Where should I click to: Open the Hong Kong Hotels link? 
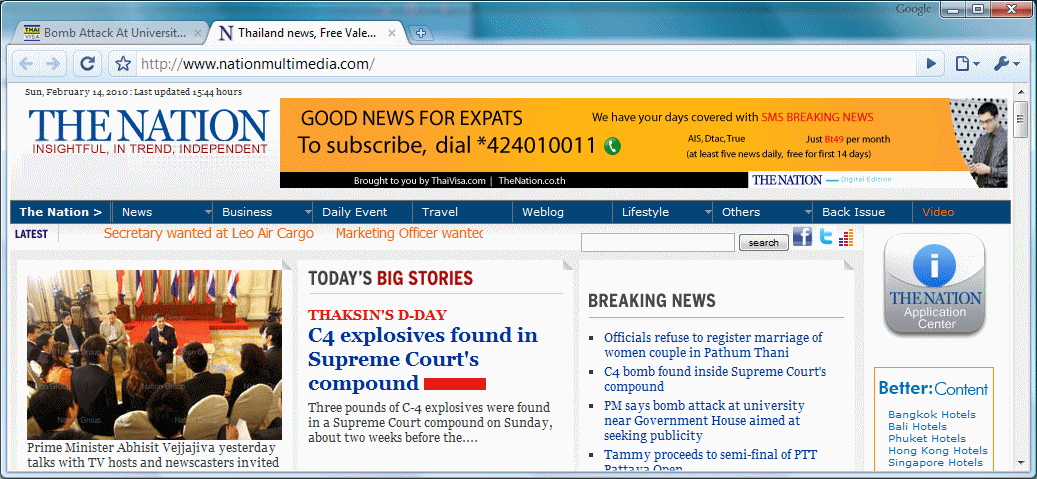coord(938,451)
